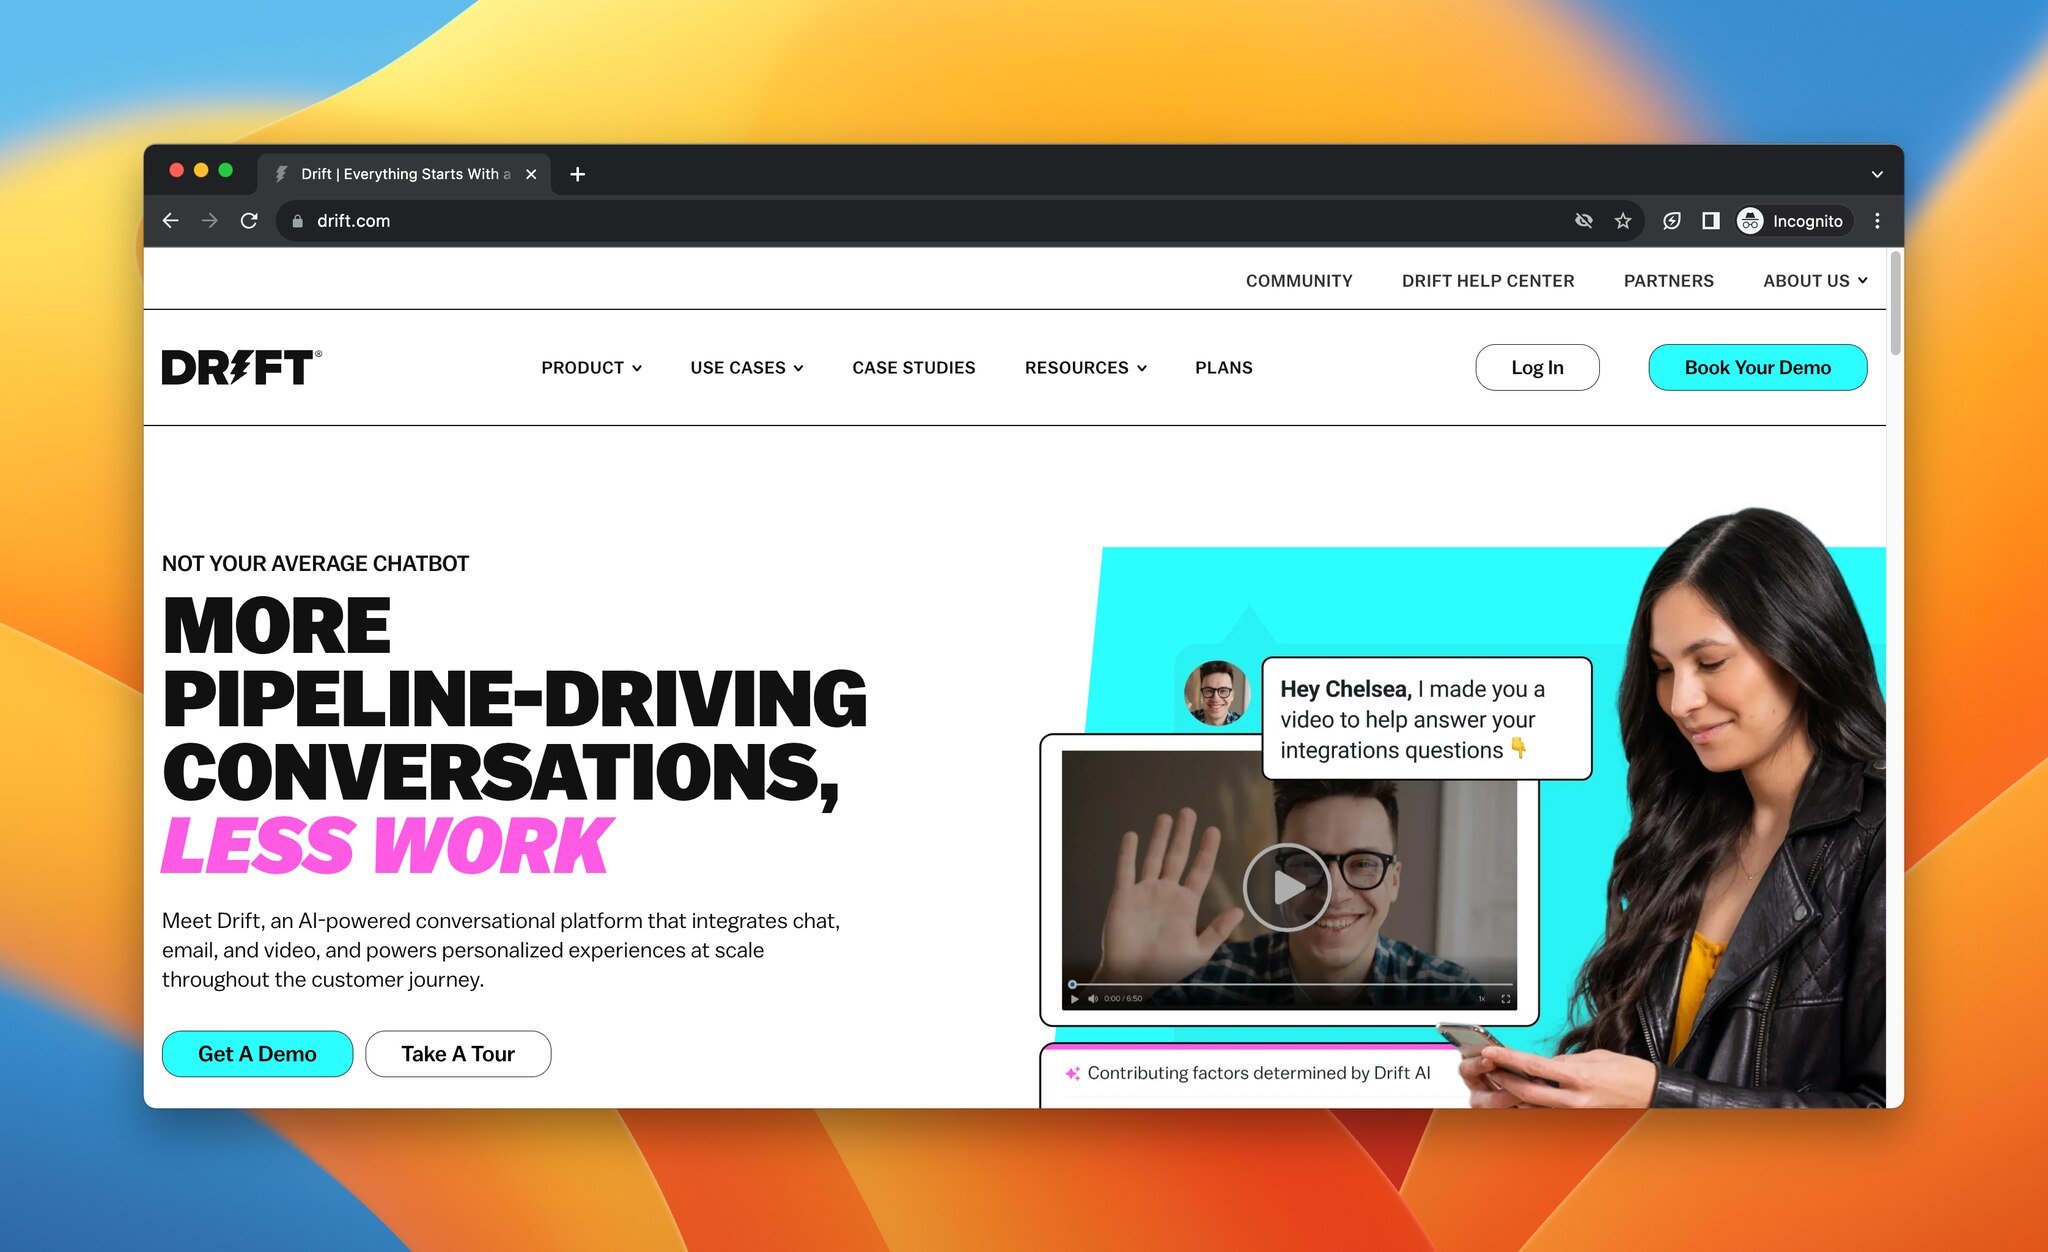Click the avatar of the man with glasses
Viewport: 2048px width, 1252px height.
[1217, 692]
